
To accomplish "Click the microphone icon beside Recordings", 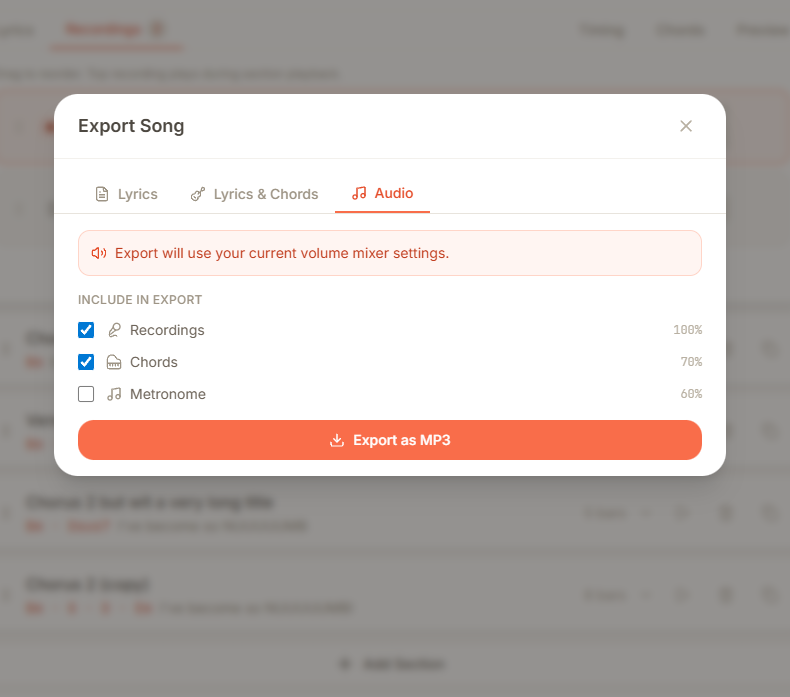I will click(114, 330).
